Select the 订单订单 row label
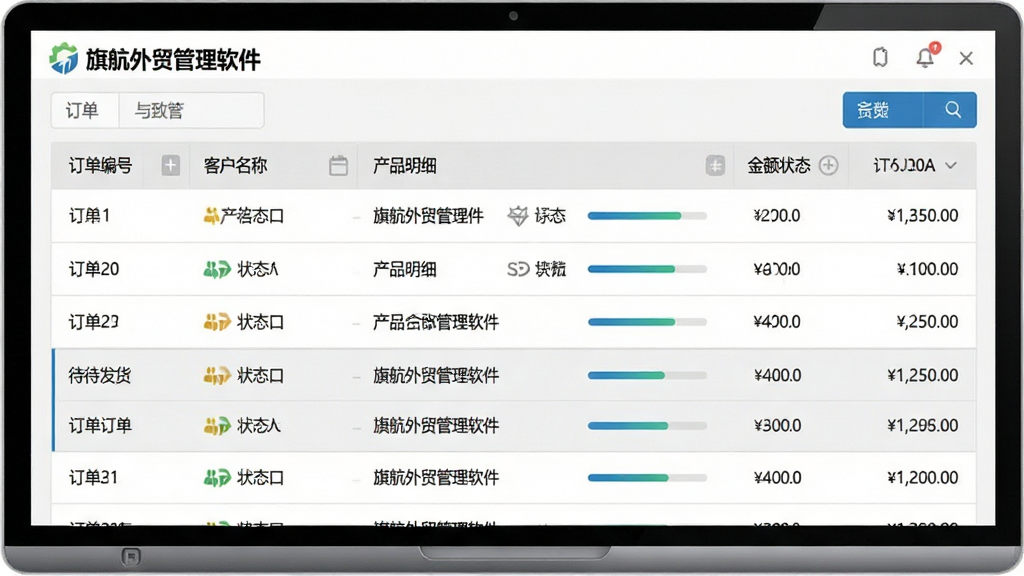The height and width of the screenshot is (576, 1024). pyautogui.click(x=101, y=426)
